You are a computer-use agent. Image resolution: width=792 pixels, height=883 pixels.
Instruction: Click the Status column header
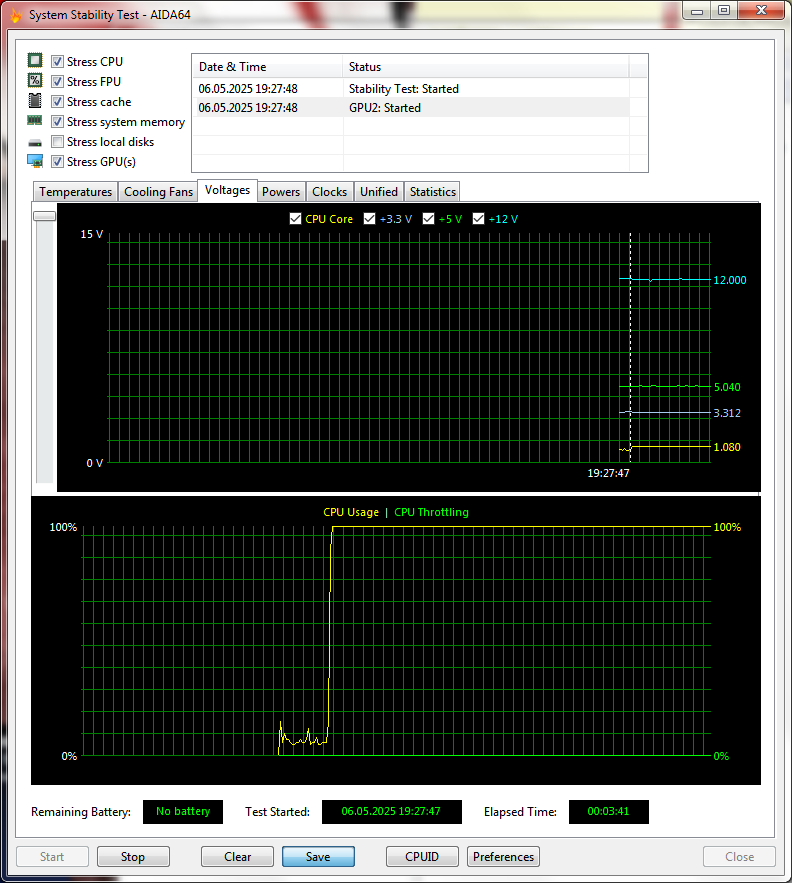[486, 66]
